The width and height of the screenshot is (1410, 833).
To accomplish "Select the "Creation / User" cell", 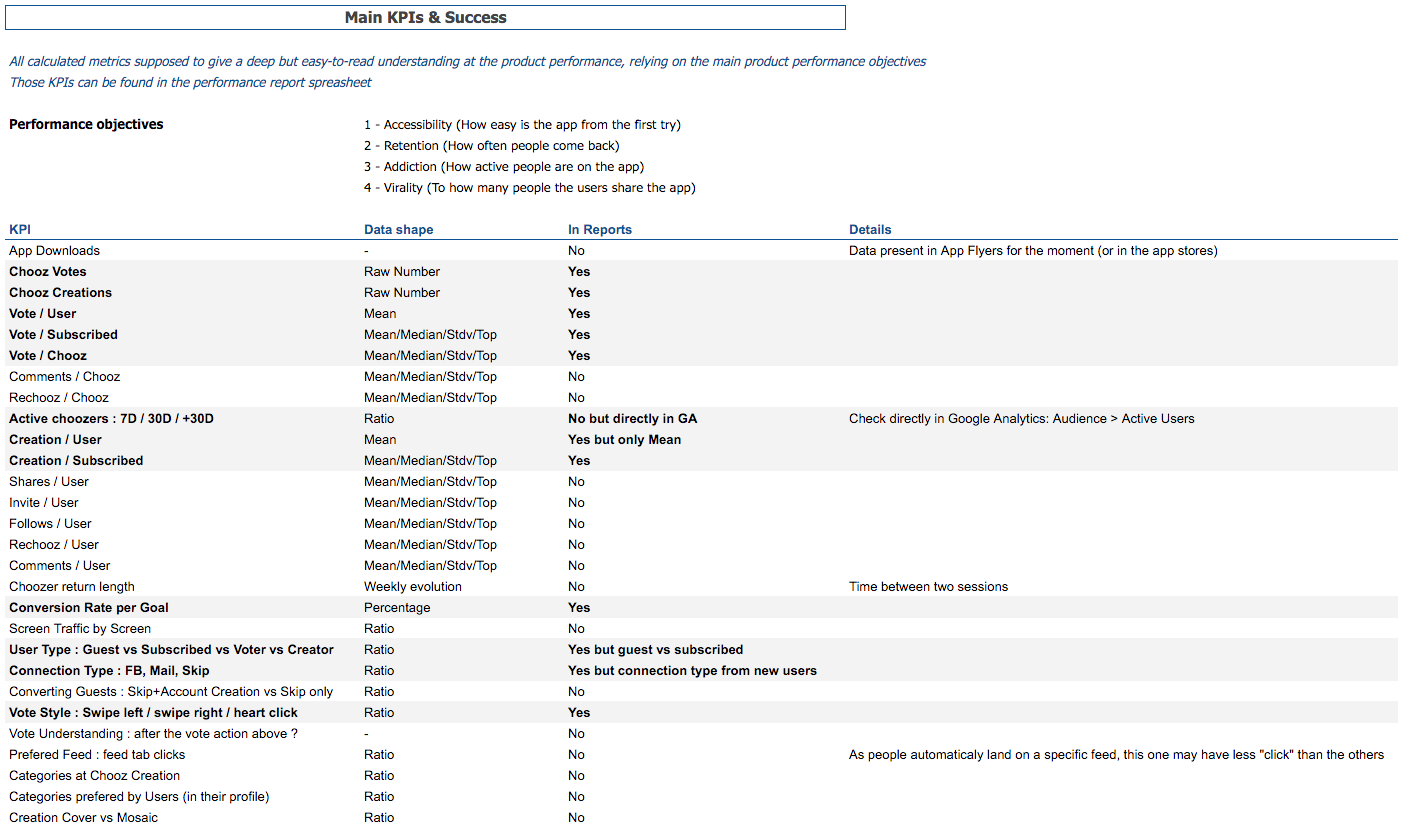I will (56, 440).
